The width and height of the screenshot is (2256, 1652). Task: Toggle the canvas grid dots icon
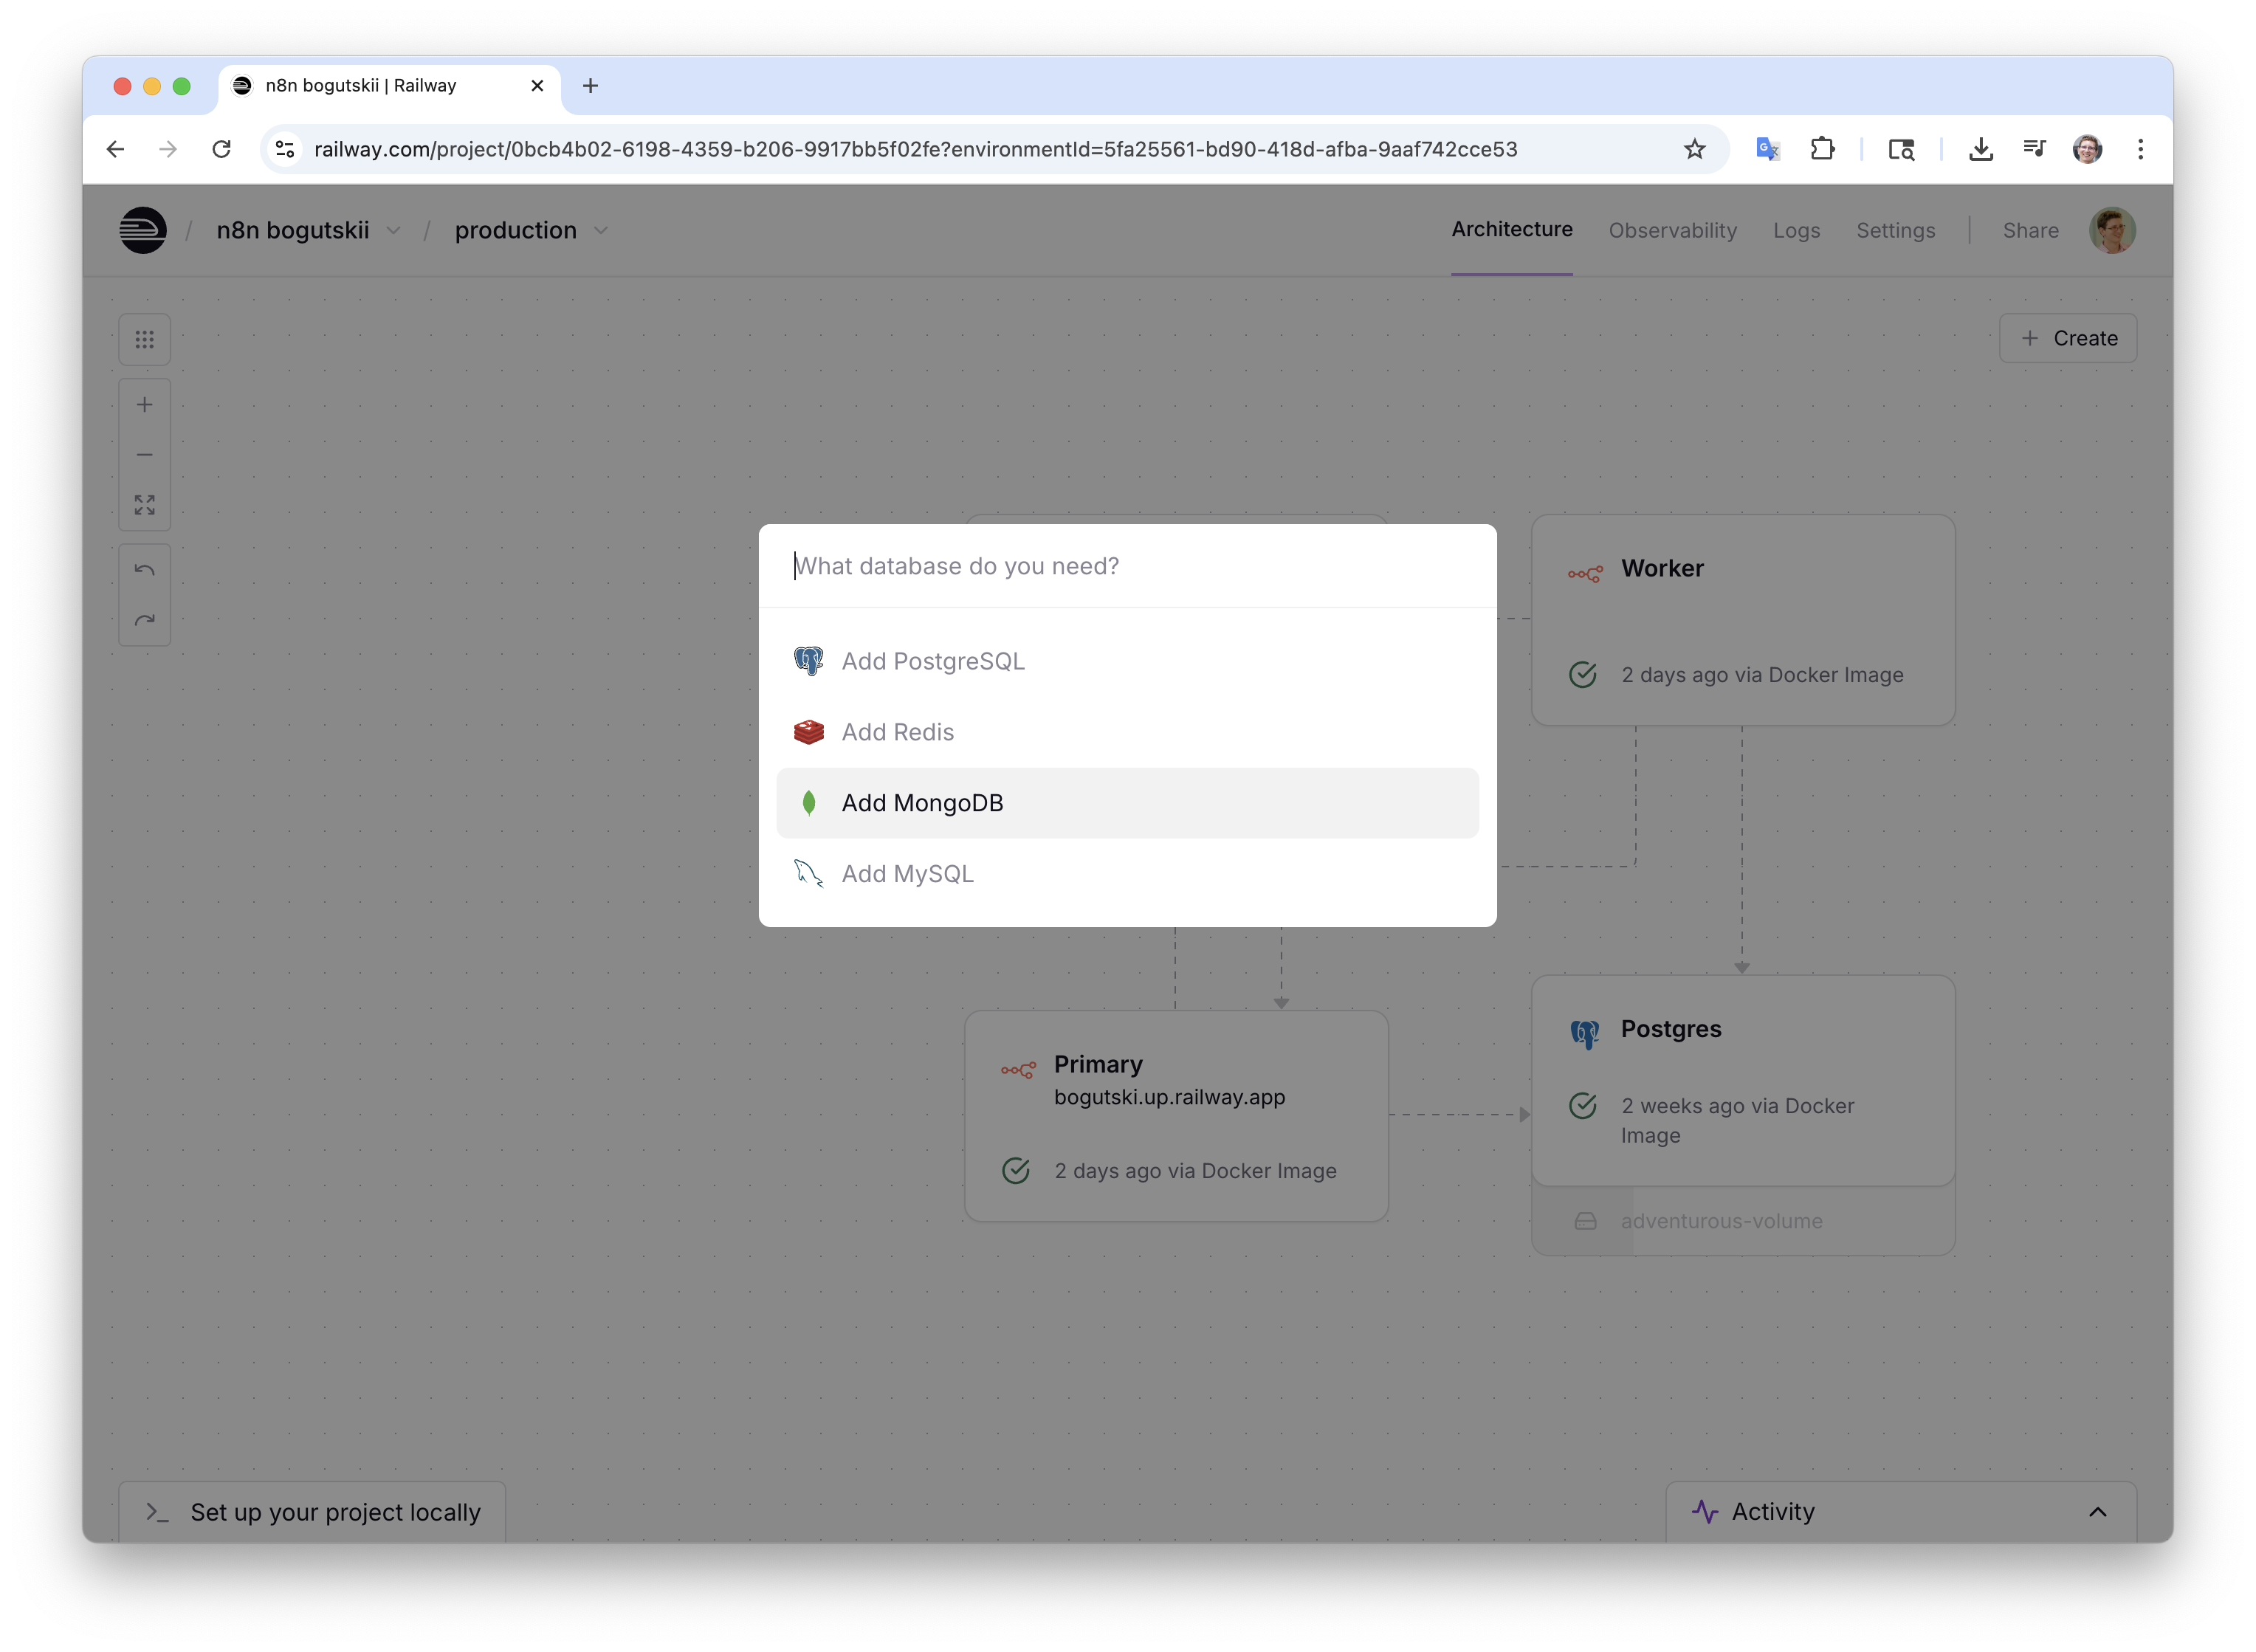tap(145, 340)
